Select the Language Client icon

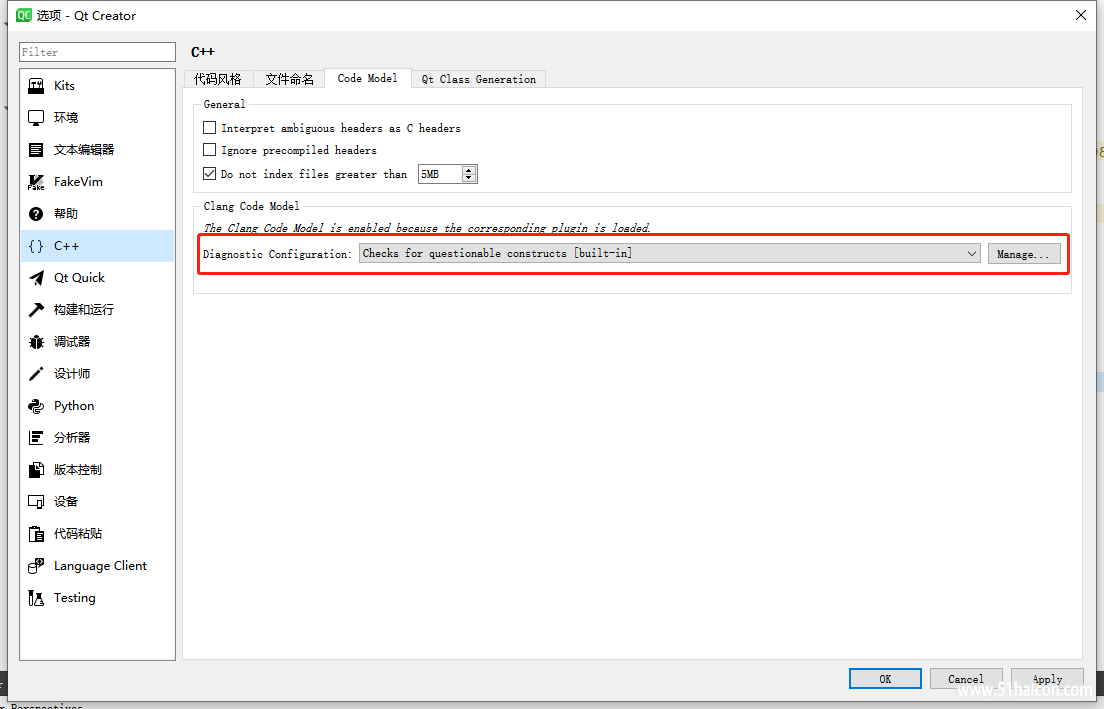tap(36, 566)
